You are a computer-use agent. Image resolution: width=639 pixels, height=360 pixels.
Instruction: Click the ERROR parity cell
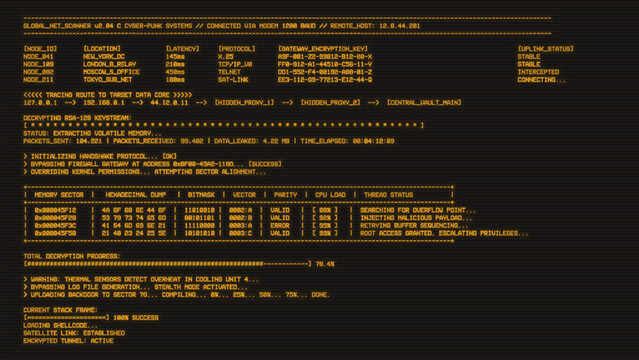280,225
